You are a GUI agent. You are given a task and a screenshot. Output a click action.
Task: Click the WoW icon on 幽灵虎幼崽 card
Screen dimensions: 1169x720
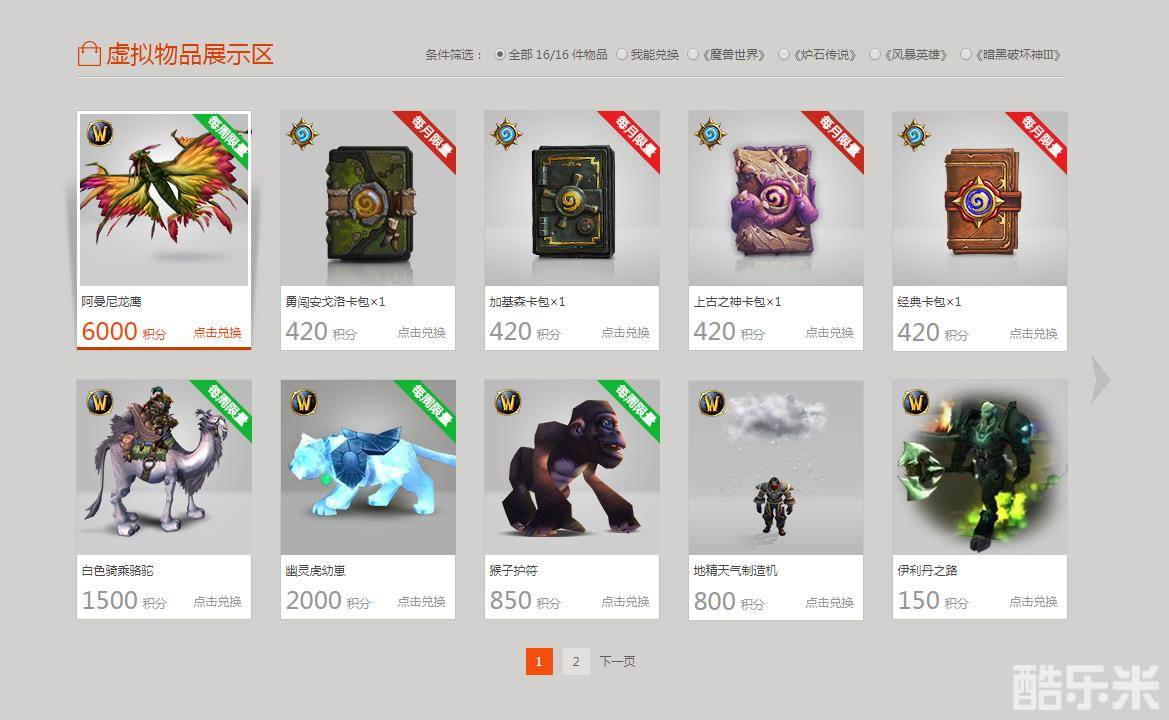pyautogui.click(x=303, y=402)
